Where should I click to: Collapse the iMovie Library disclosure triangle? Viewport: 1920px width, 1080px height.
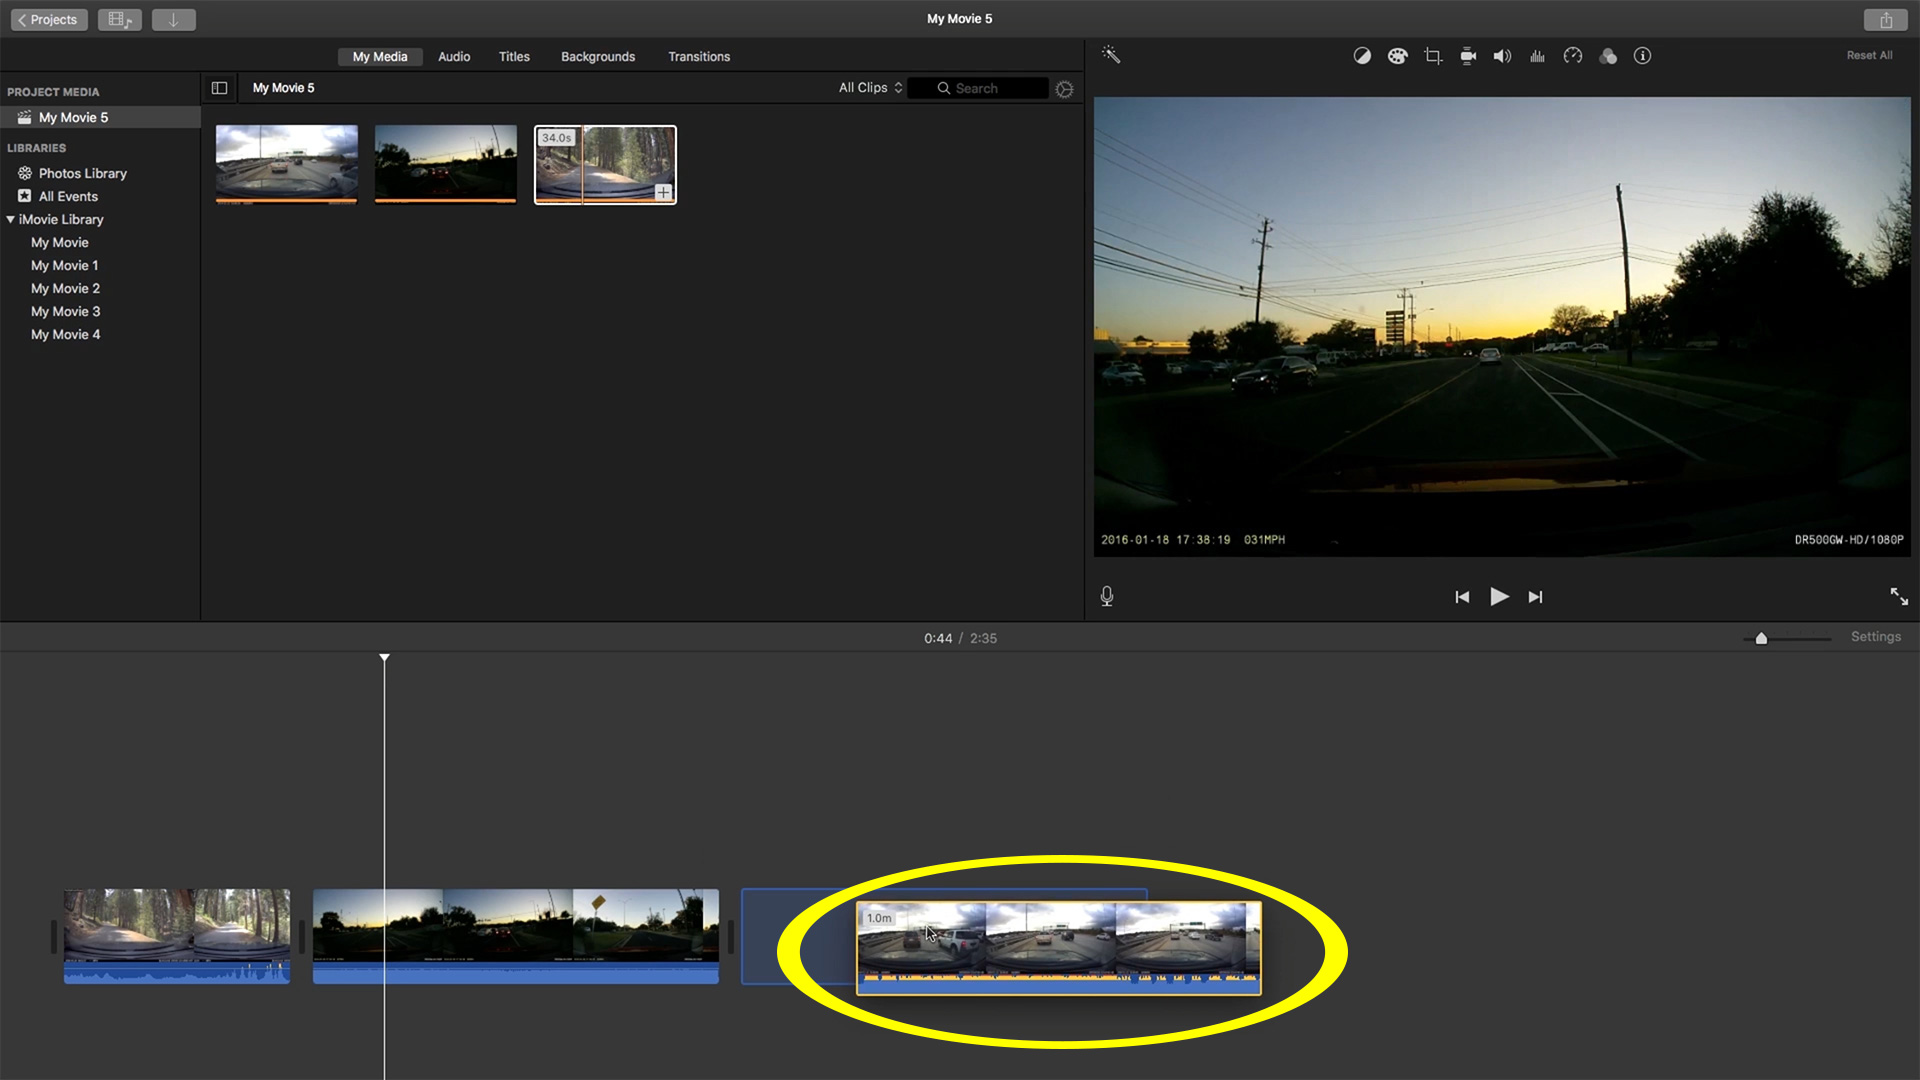(11, 219)
